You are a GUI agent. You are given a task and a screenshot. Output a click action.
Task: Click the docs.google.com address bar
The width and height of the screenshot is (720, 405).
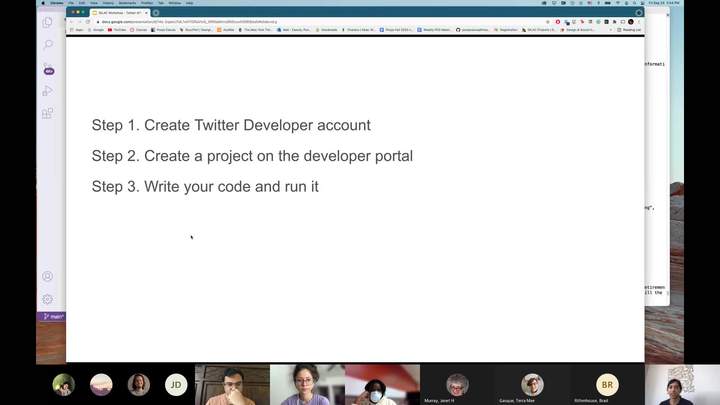pyautogui.click(x=317, y=22)
